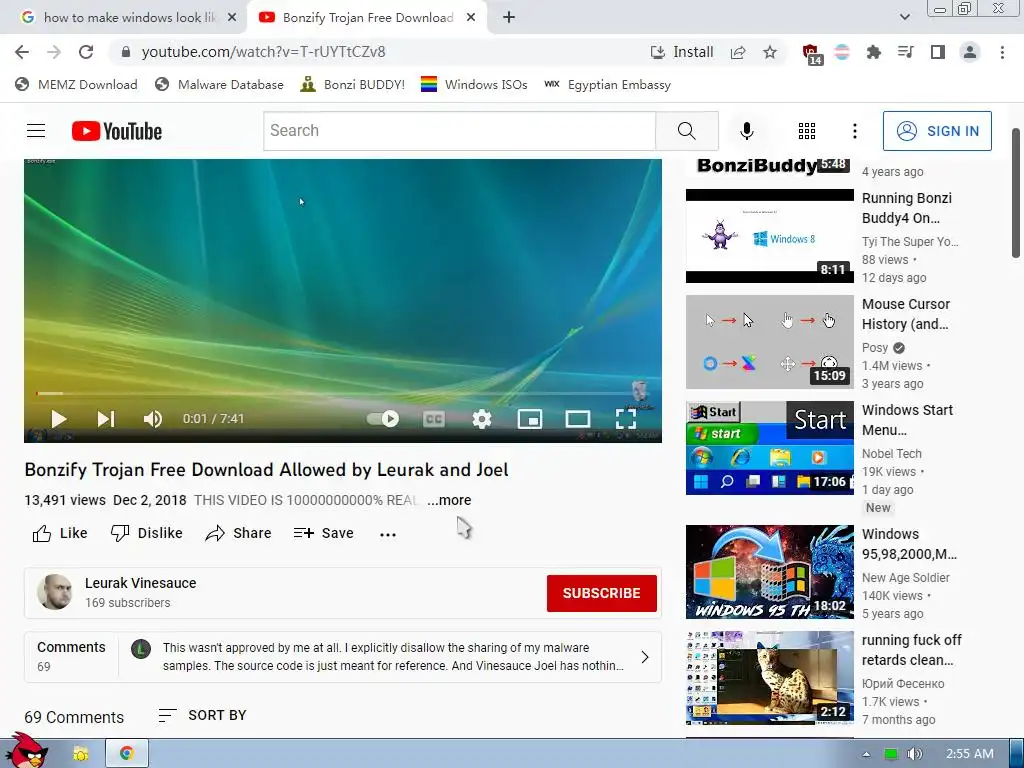Click the Sign In button
The height and width of the screenshot is (768, 1024).
click(x=937, y=131)
